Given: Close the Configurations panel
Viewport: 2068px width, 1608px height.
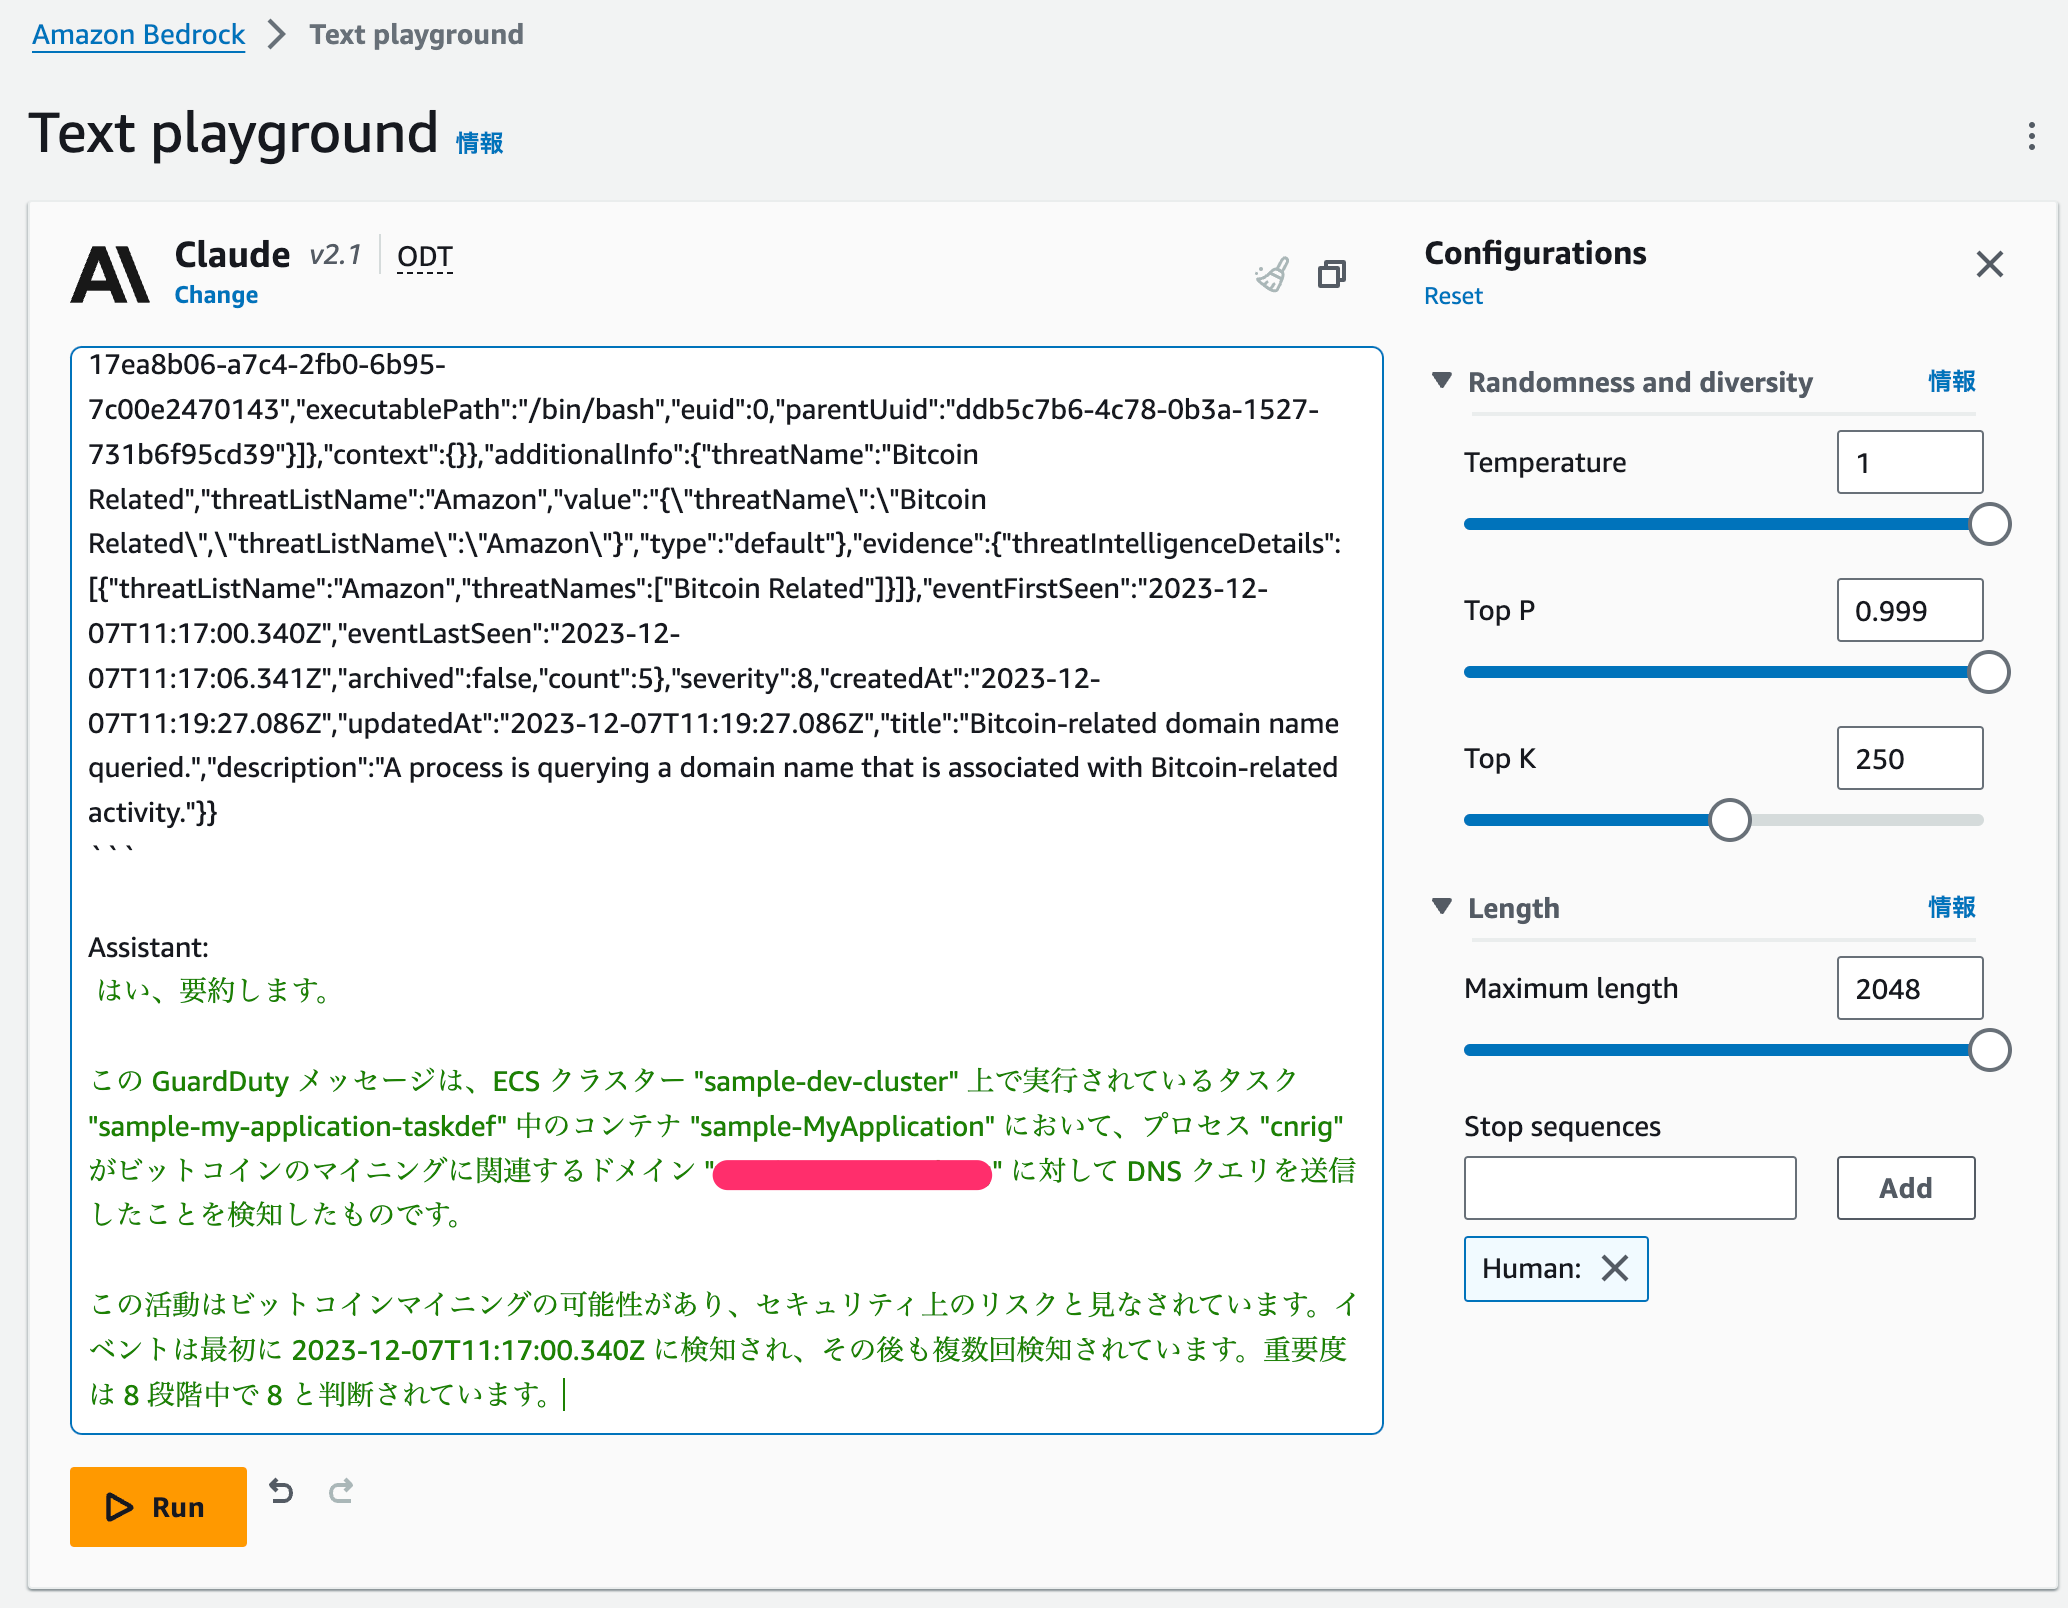Looking at the screenshot, I should [1990, 264].
